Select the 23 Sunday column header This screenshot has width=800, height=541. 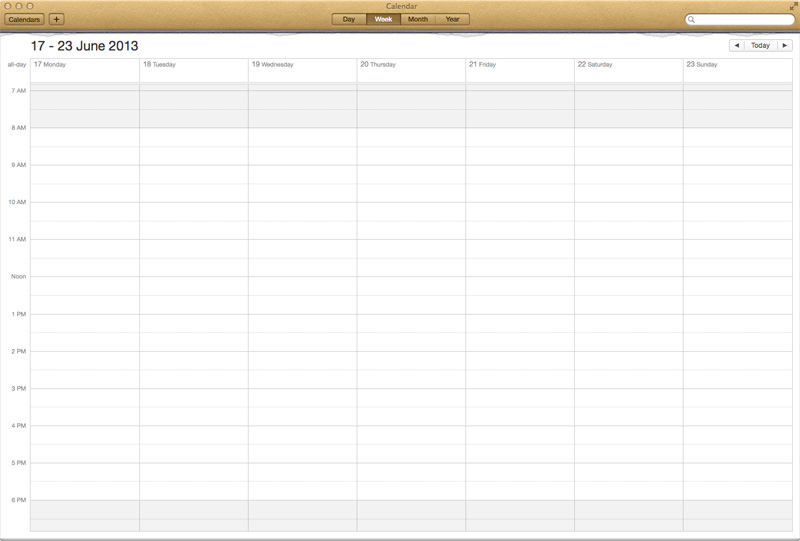pos(738,70)
